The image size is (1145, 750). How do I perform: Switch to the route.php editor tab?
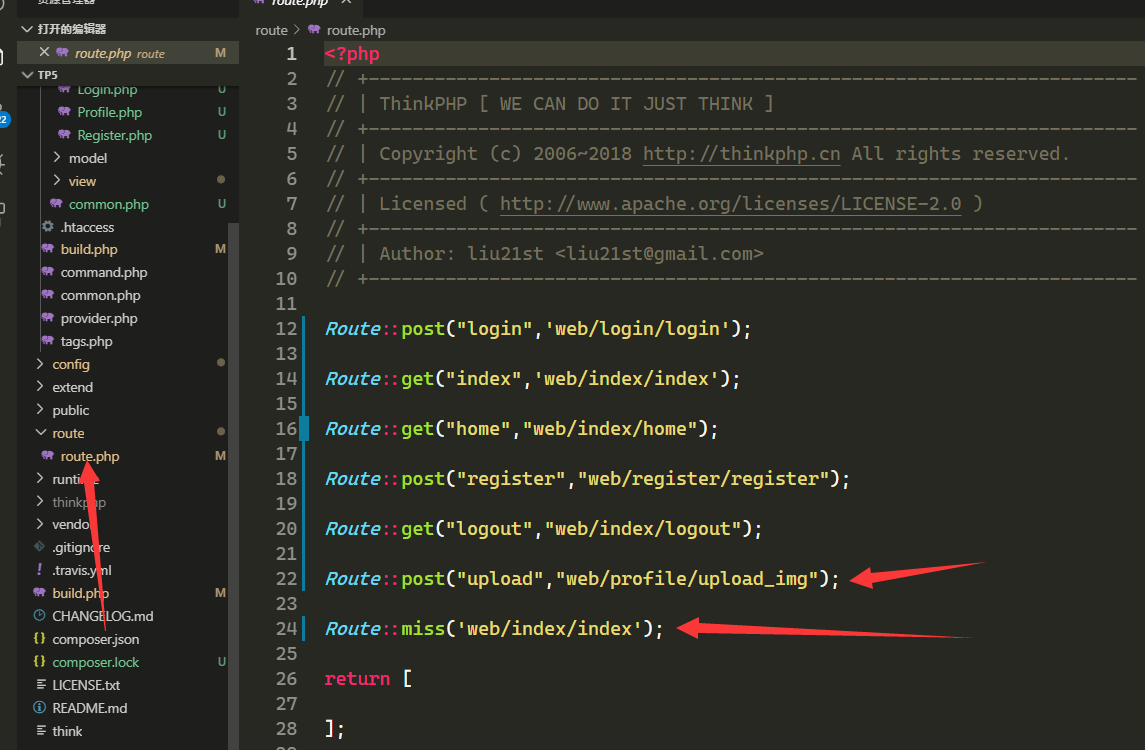(x=298, y=3)
